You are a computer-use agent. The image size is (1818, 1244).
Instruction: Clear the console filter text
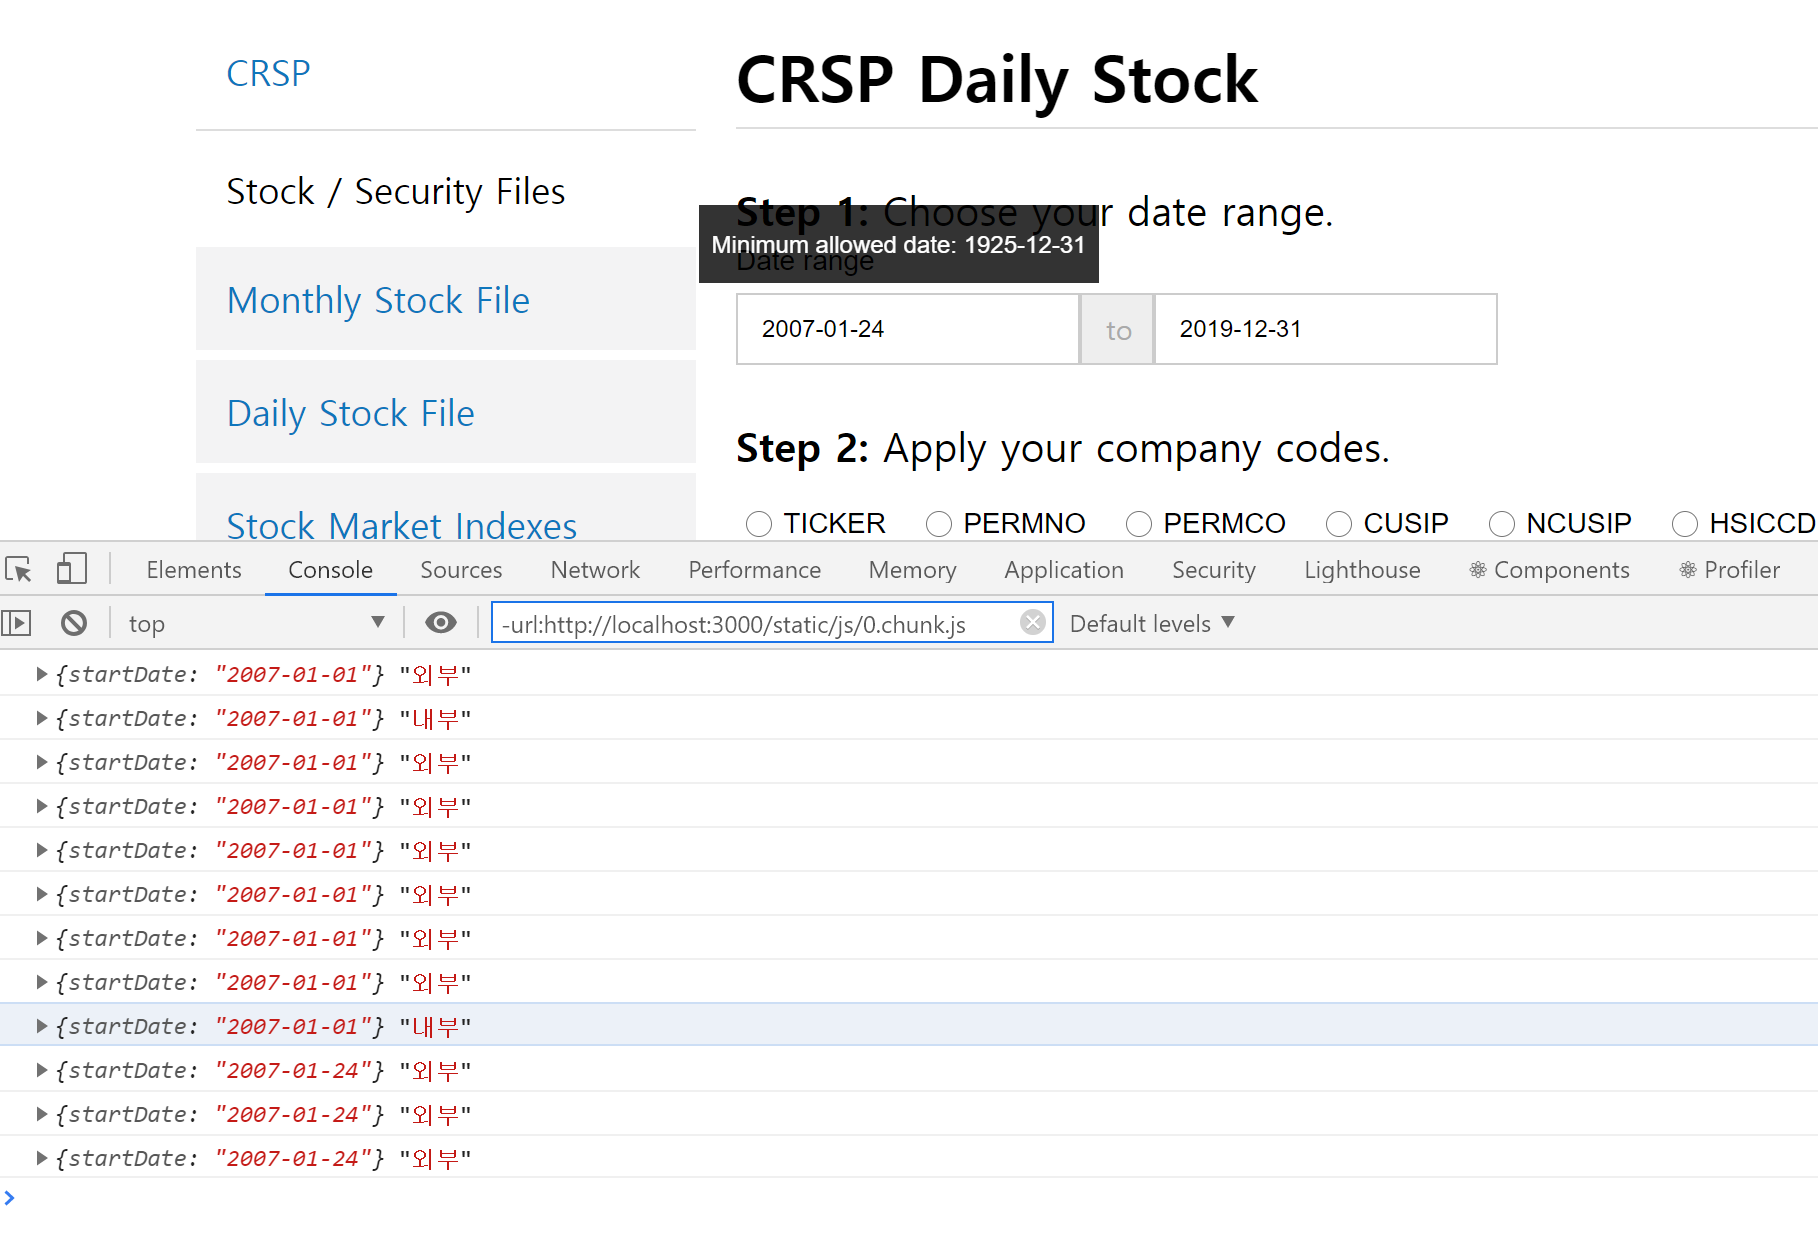tap(1033, 623)
